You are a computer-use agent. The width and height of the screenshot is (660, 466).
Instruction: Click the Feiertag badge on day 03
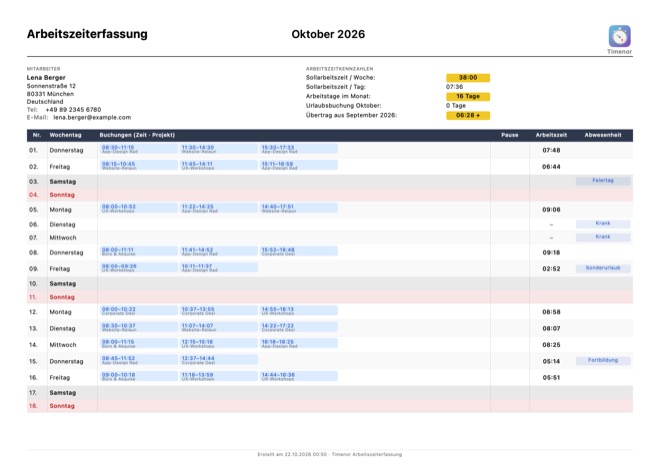603,181
